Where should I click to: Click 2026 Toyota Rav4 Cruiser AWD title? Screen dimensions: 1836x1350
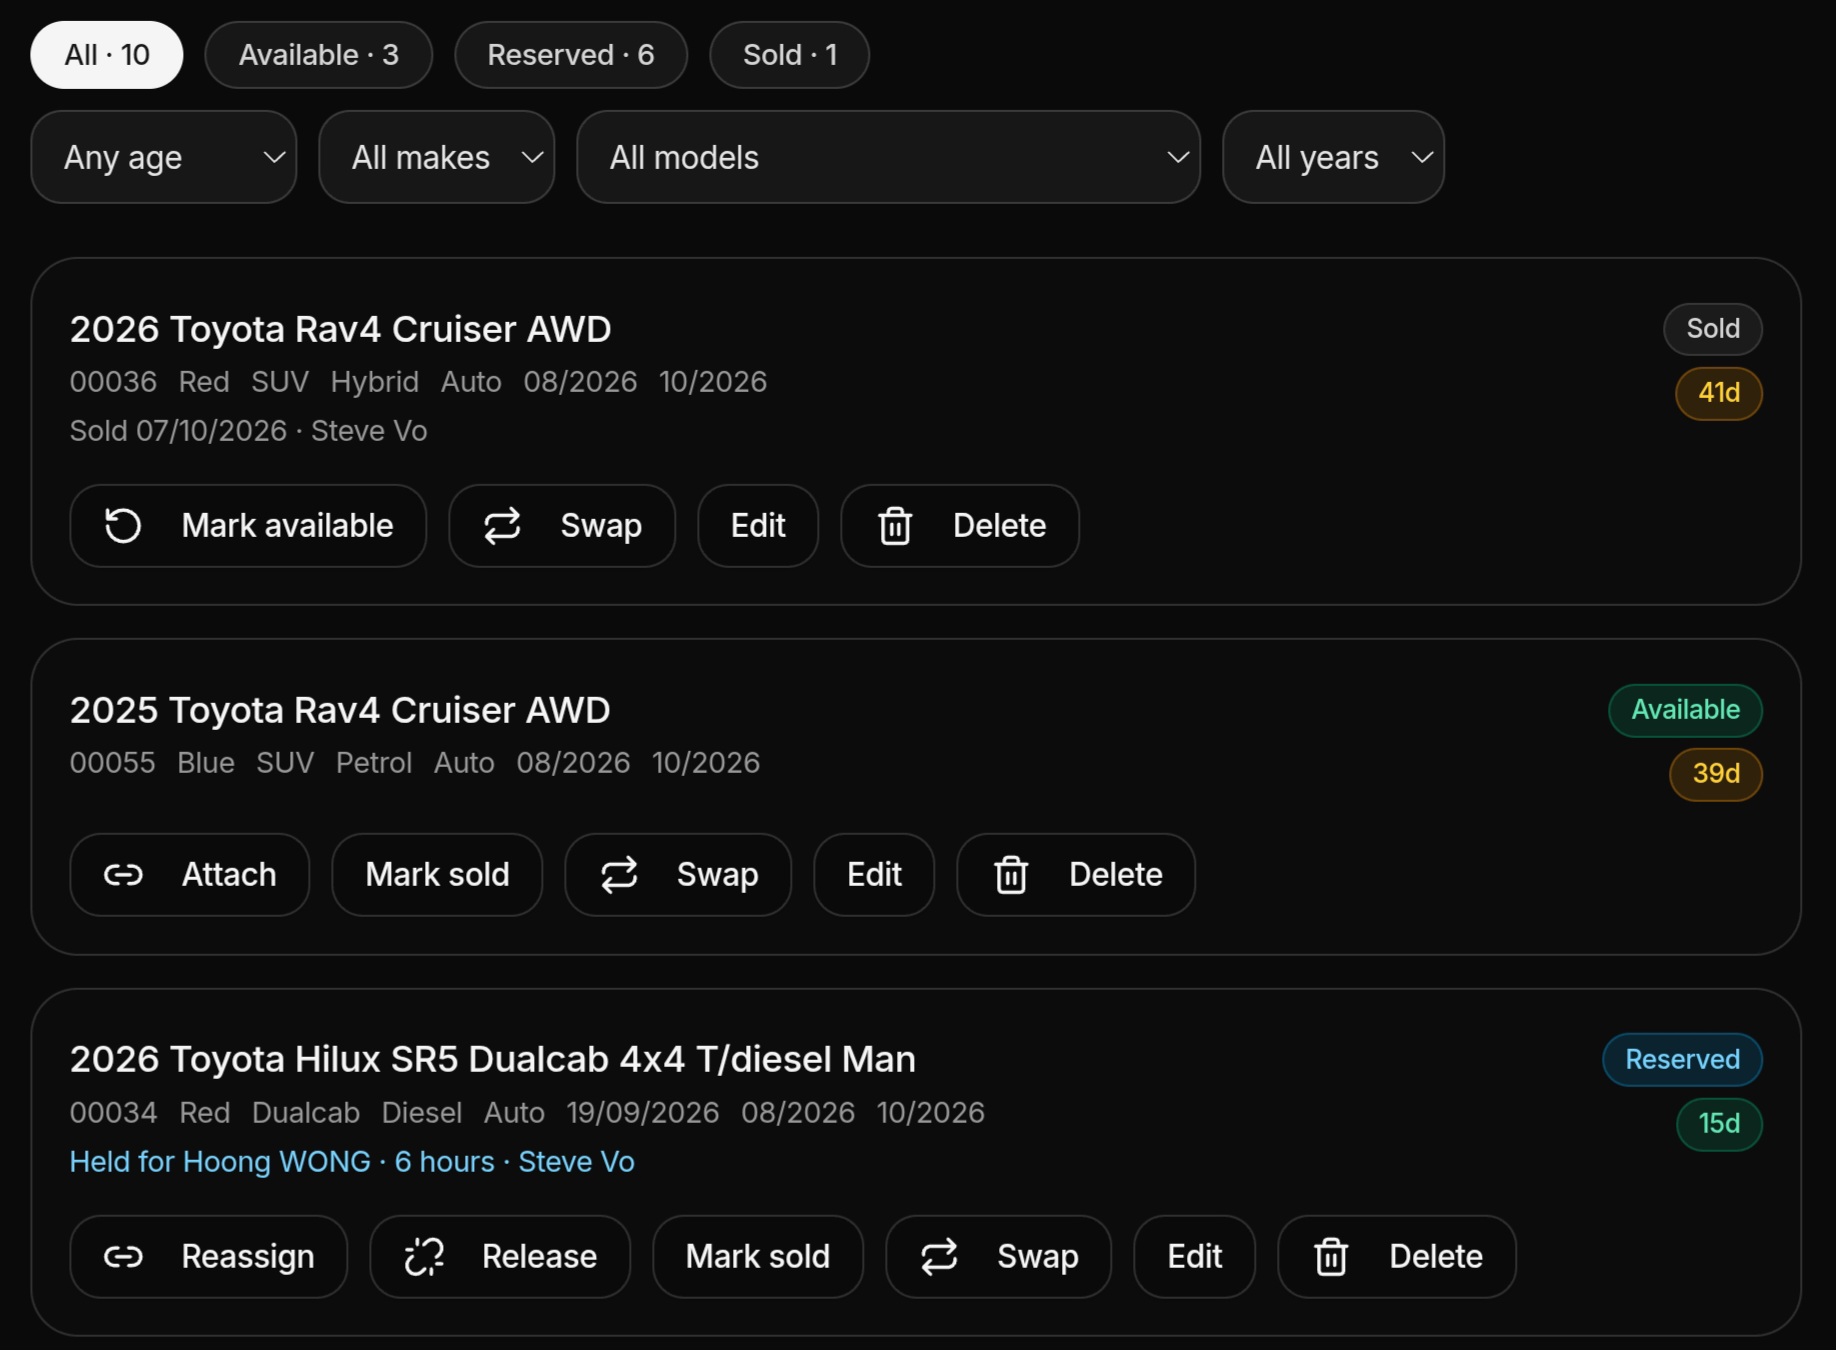tap(341, 329)
